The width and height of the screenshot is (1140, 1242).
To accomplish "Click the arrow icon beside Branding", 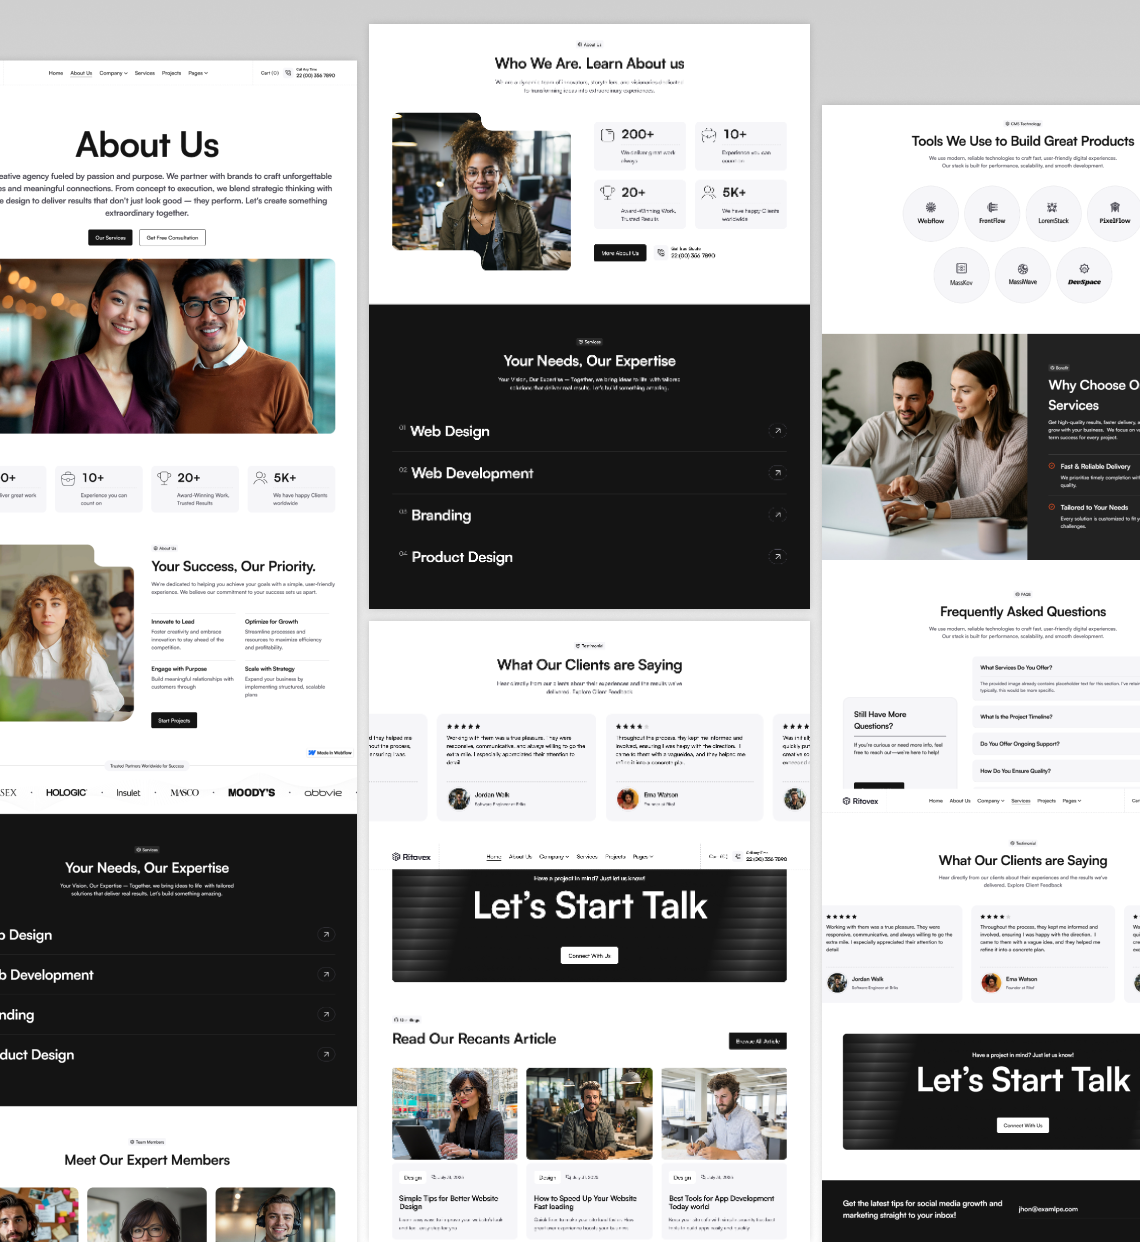I will tap(777, 515).
